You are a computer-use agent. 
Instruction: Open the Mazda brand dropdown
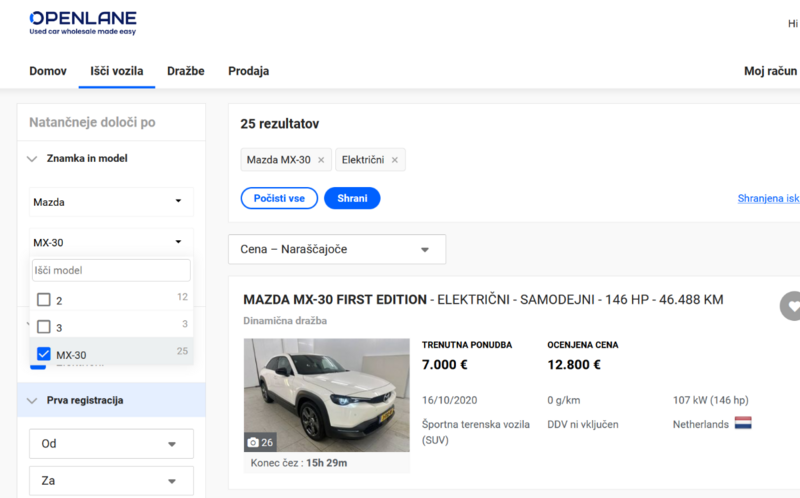[111, 202]
